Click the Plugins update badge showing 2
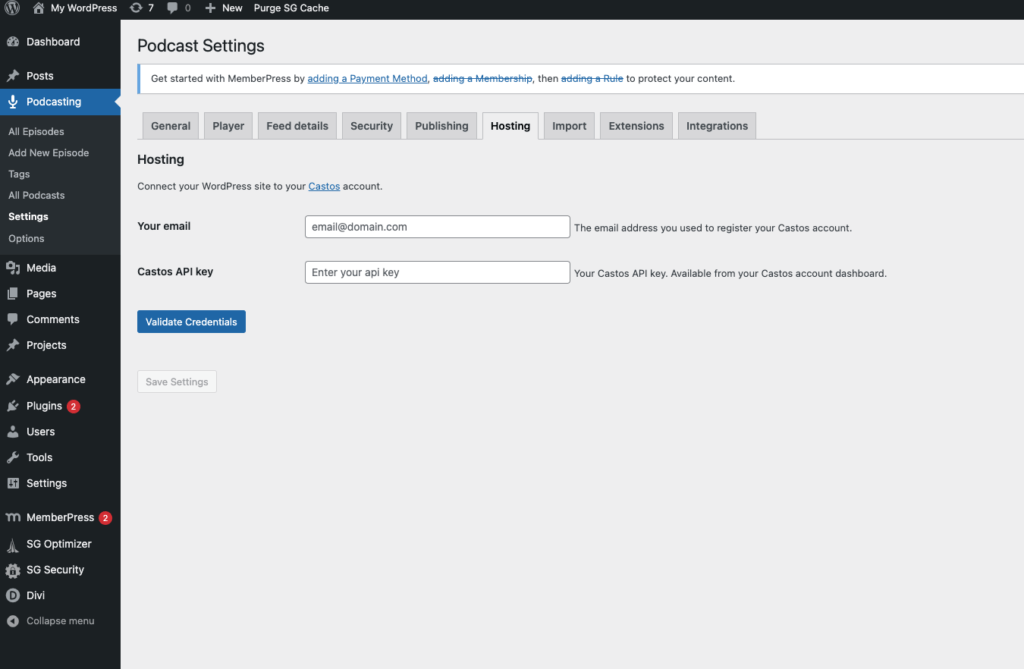This screenshot has height=669, width=1024. tap(74, 406)
